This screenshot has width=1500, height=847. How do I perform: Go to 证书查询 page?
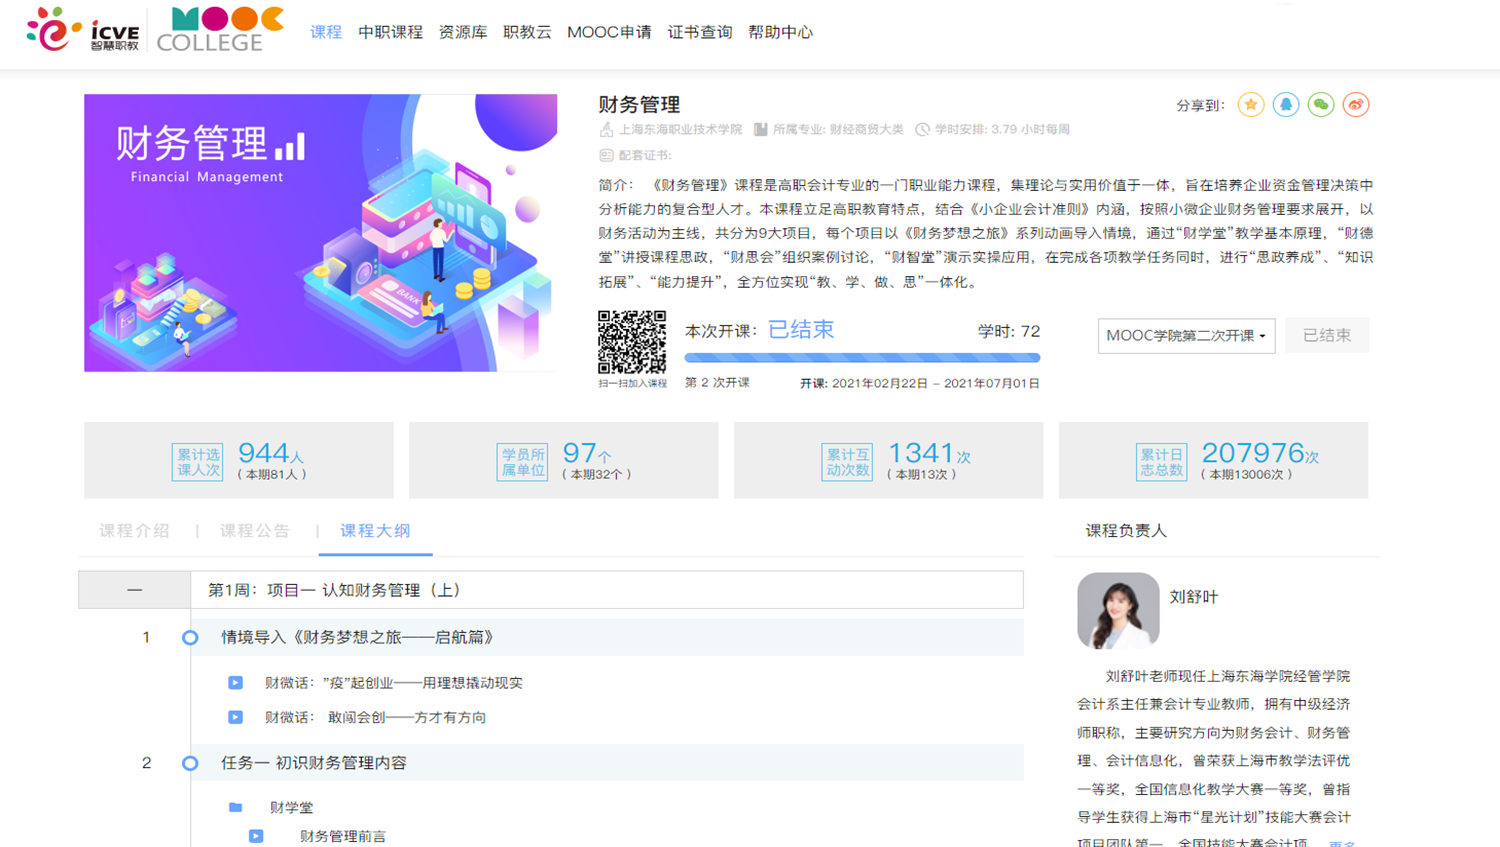tap(700, 32)
